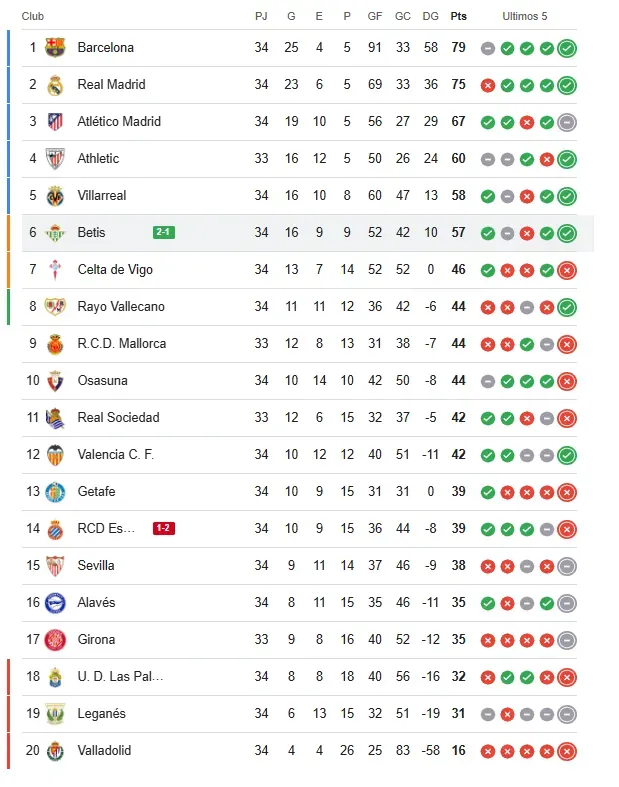Screen dimensions: 619x787
Task: Click the Celta de Vigo crest
Action: [55, 270]
